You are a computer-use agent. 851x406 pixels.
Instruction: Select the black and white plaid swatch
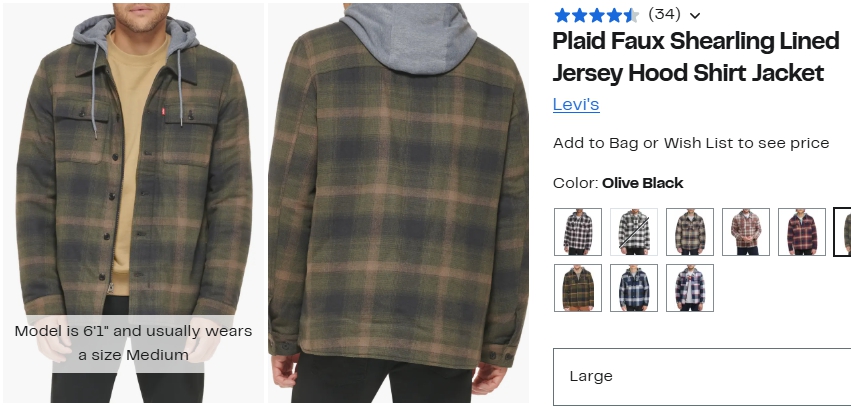point(577,232)
